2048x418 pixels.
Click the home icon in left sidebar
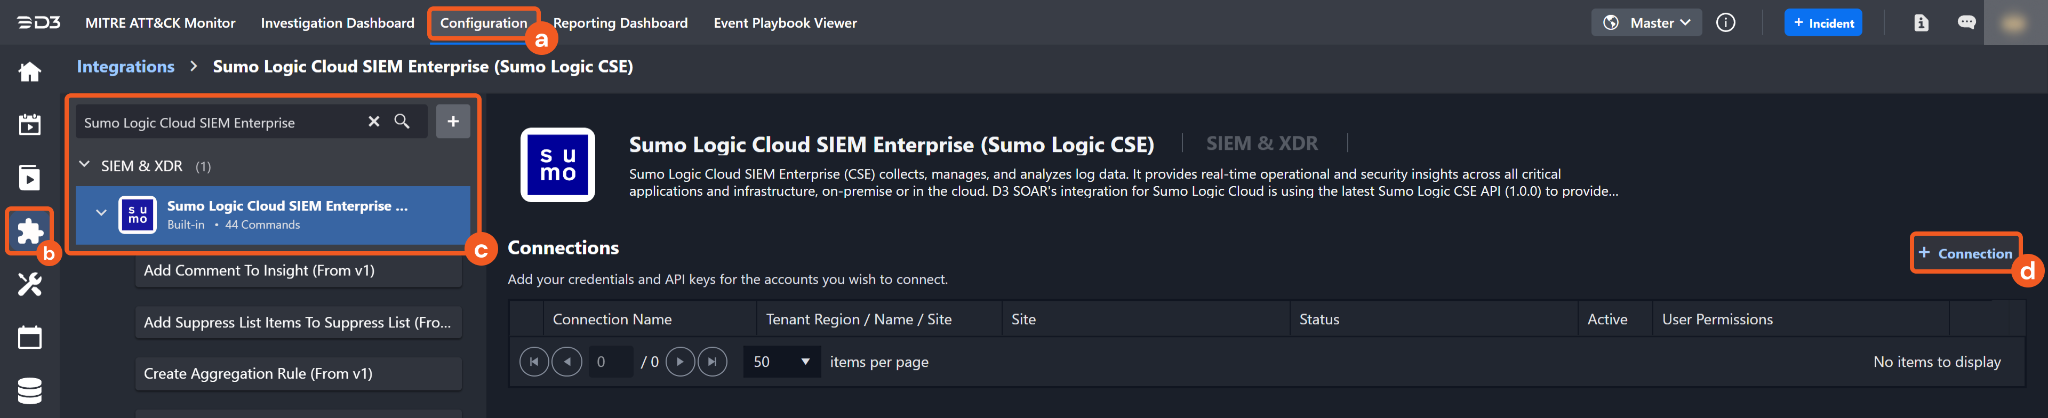tap(30, 71)
